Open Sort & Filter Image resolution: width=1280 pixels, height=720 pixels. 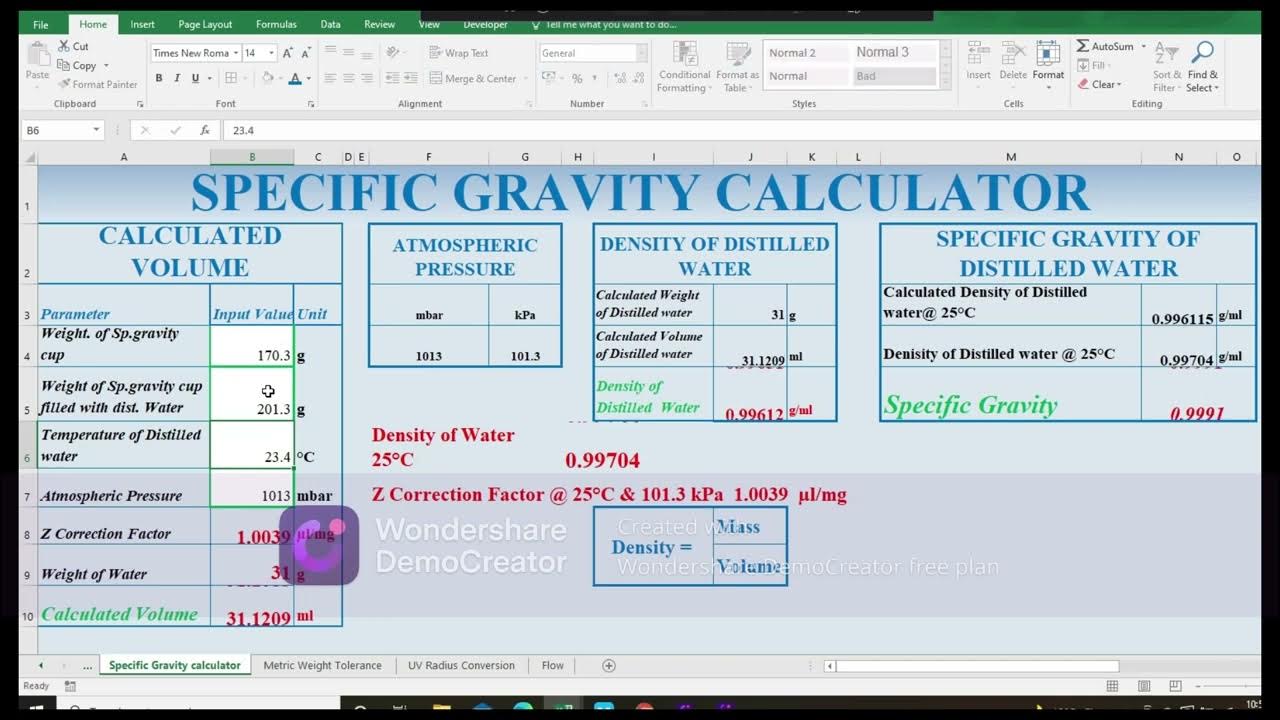point(1167,67)
